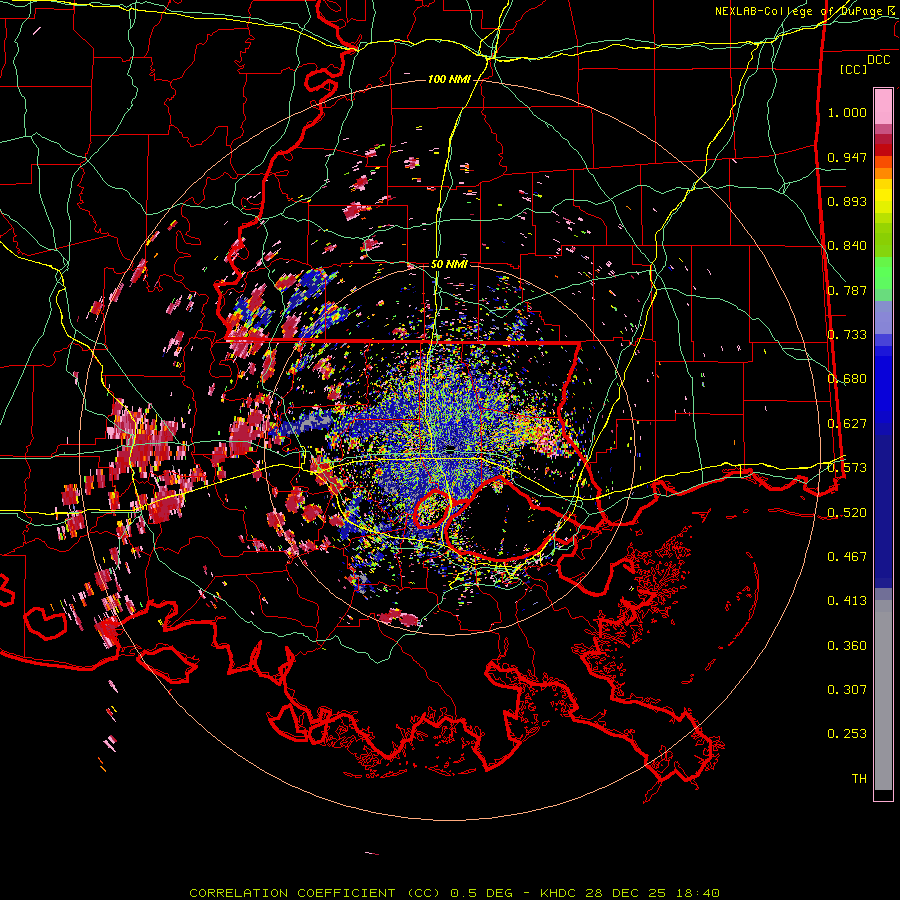Click the gray lower segment of color bar
This screenshot has height=900, width=900.
tap(883, 695)
